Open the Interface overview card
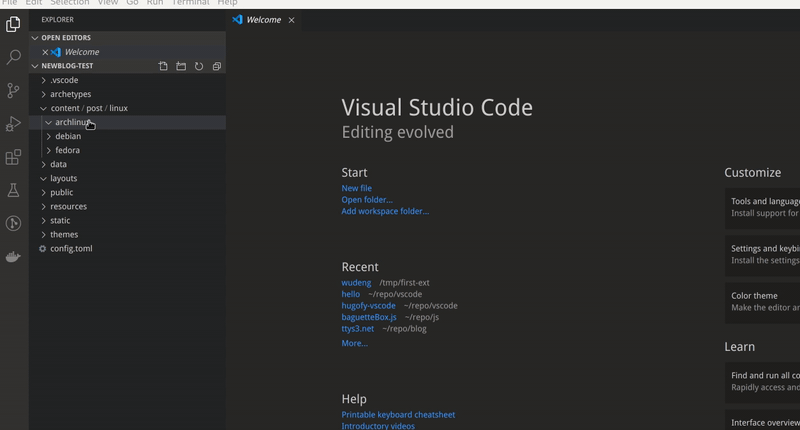The height and width of the screenshot is (430, 800). [x=762, y=421]
